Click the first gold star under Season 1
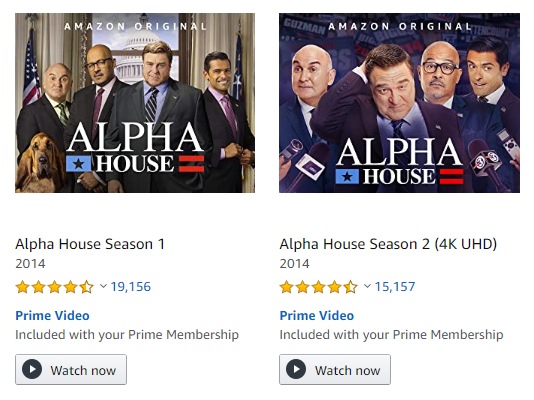 (x=22, y=287)
